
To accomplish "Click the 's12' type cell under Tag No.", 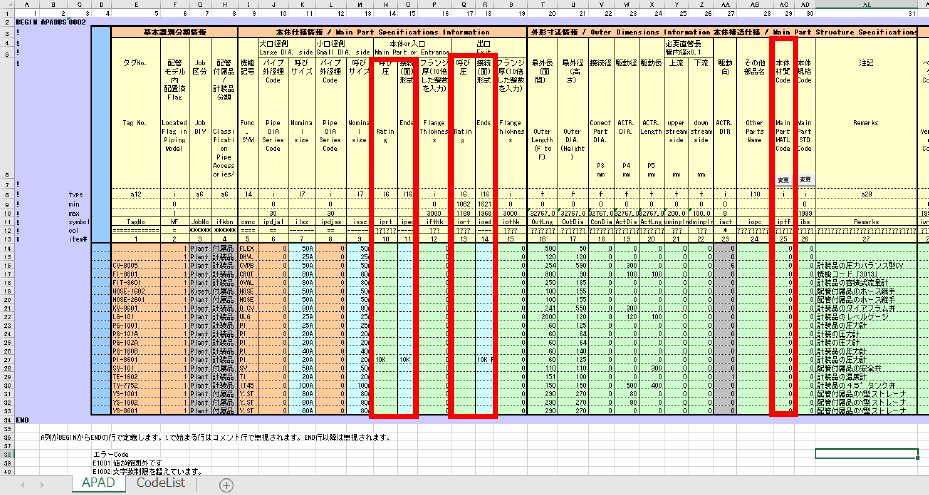I will coord(136,194).
